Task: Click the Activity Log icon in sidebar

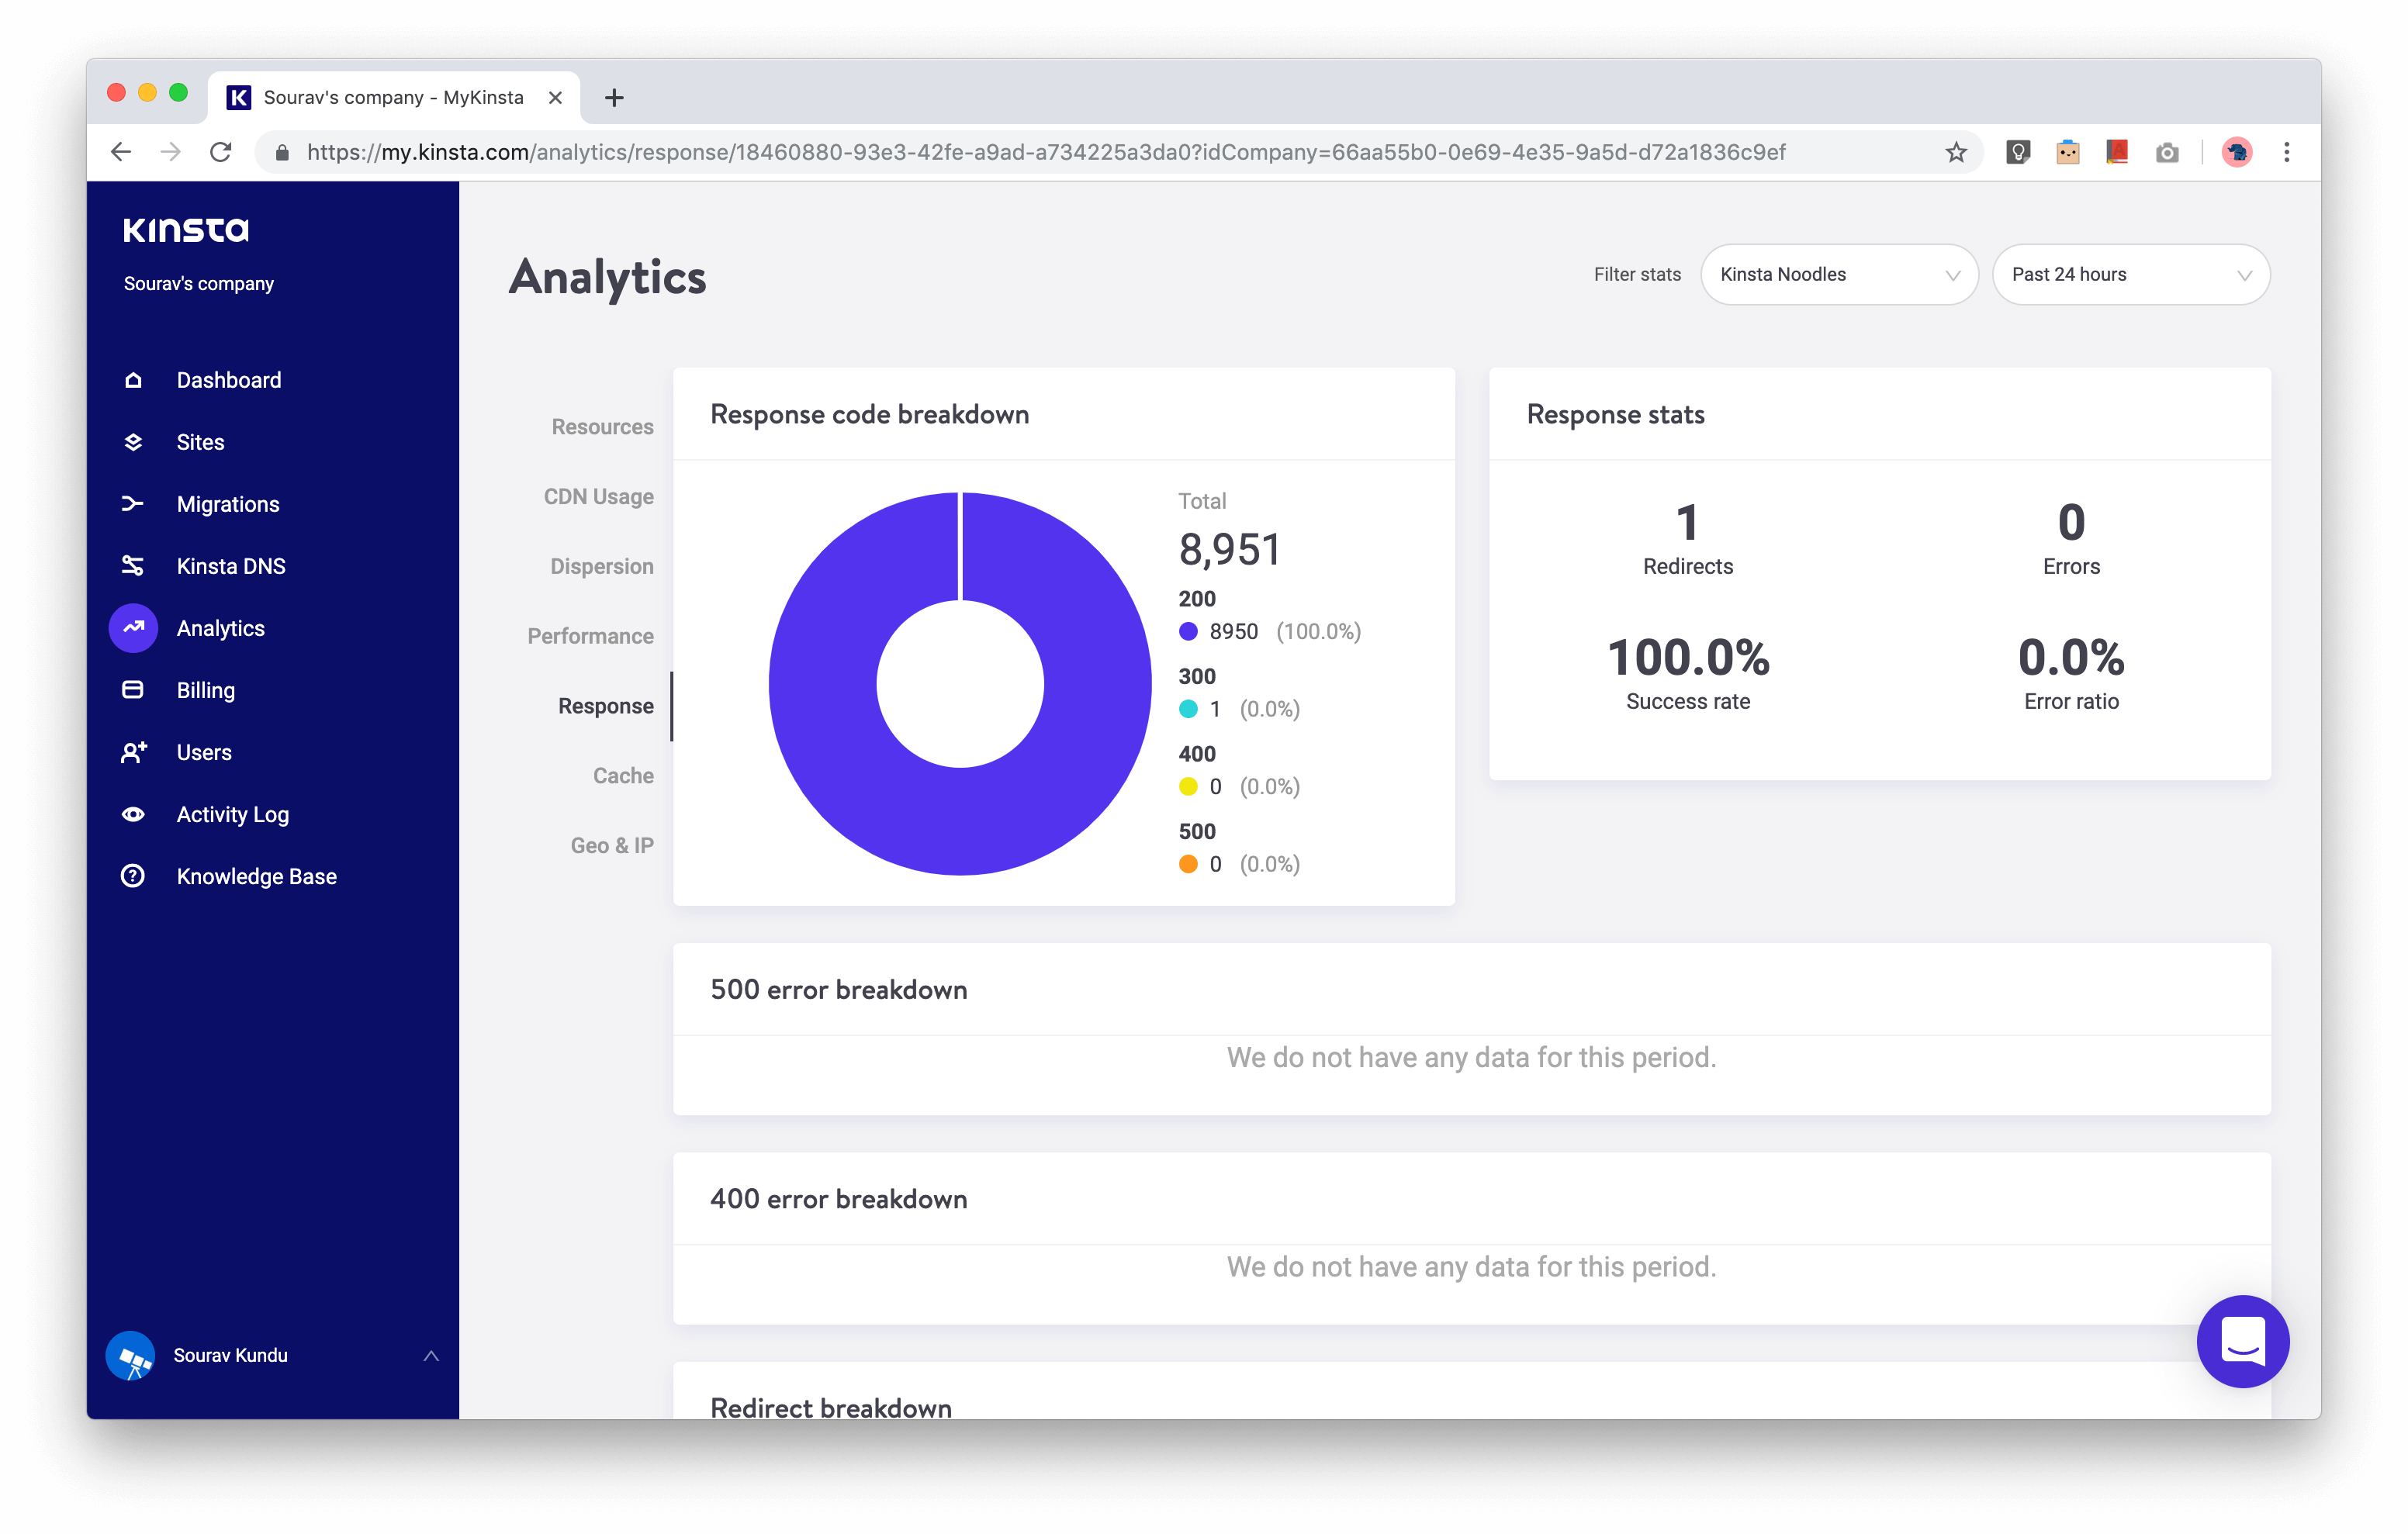Action: coord(135,813)
